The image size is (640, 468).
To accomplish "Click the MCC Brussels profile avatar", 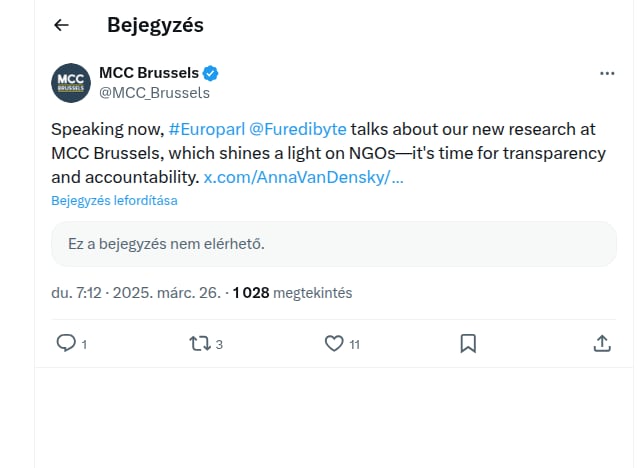I will coord(71,82).
